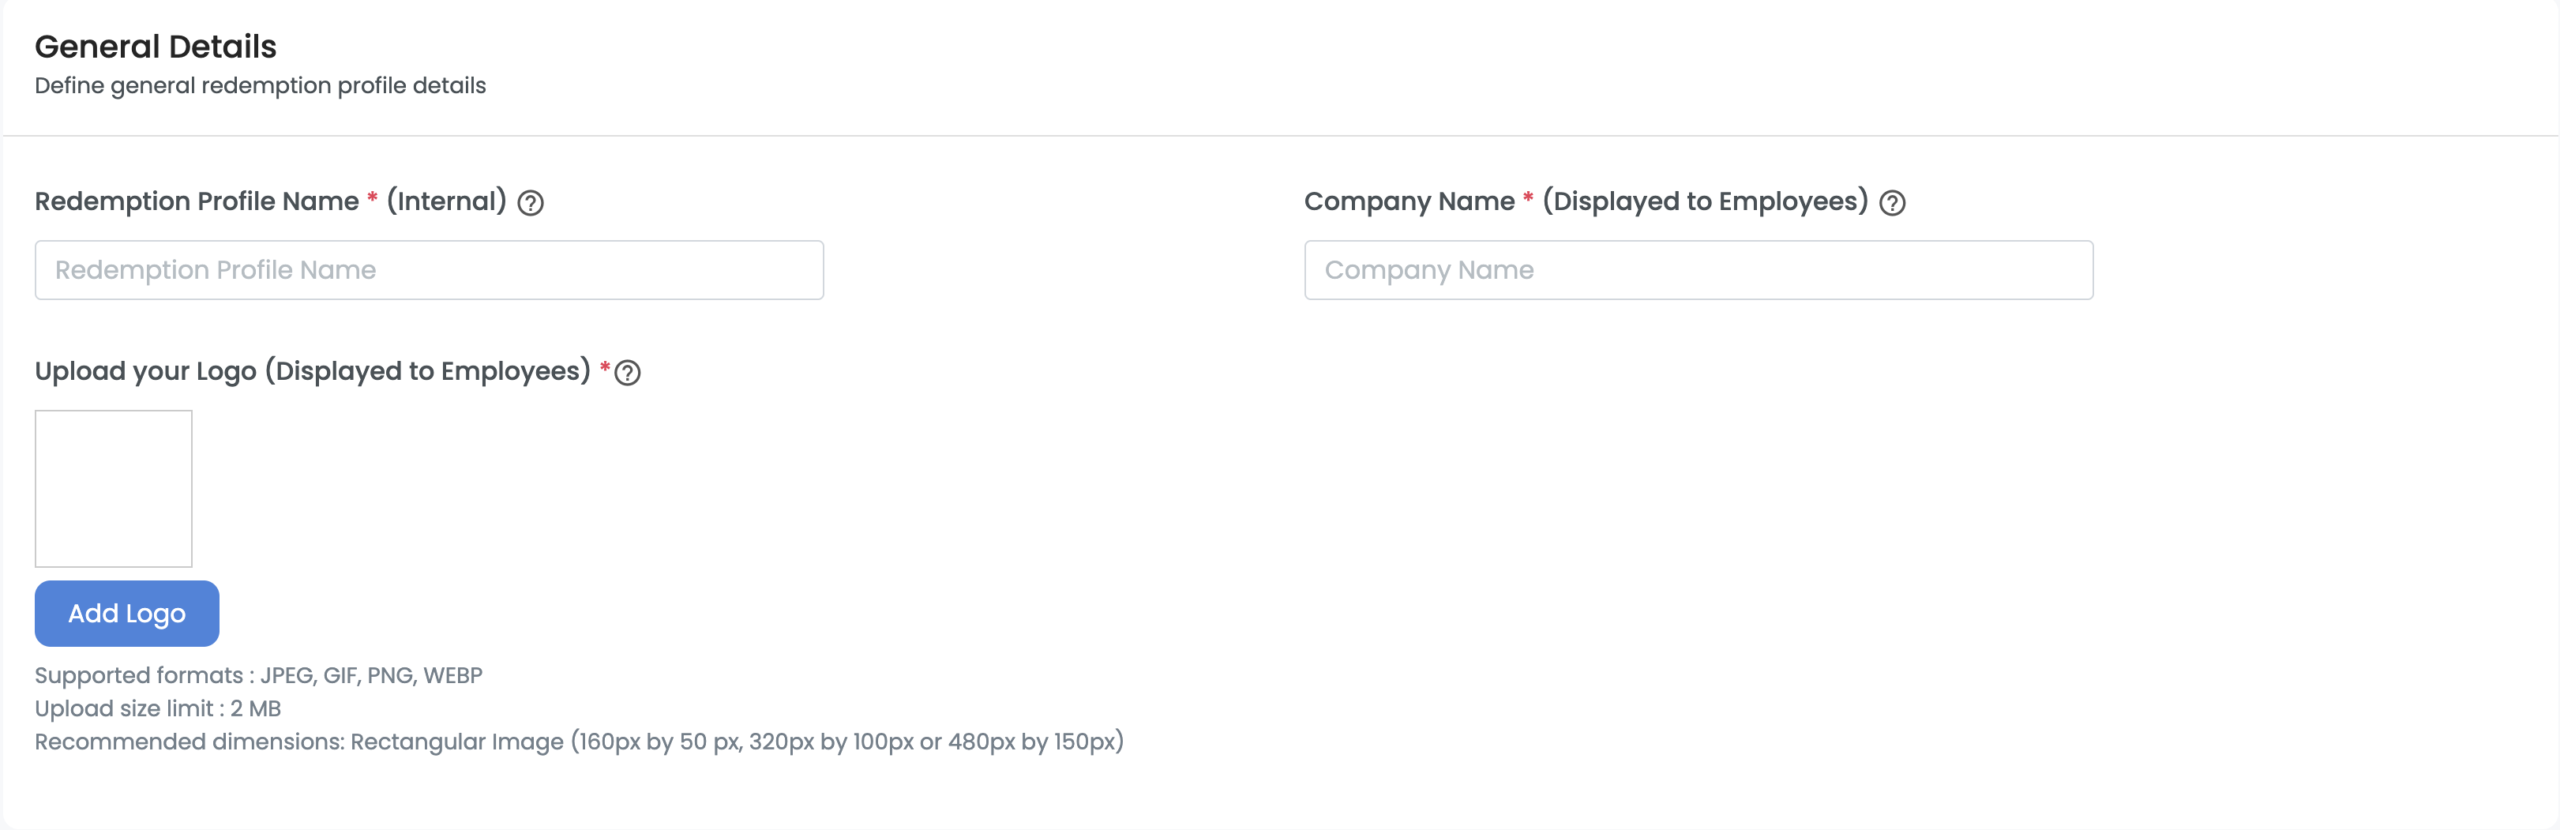Click help icon next to Upload your Logo
The width and height of the screenshot is (2560, 830).
click(628, 373)
